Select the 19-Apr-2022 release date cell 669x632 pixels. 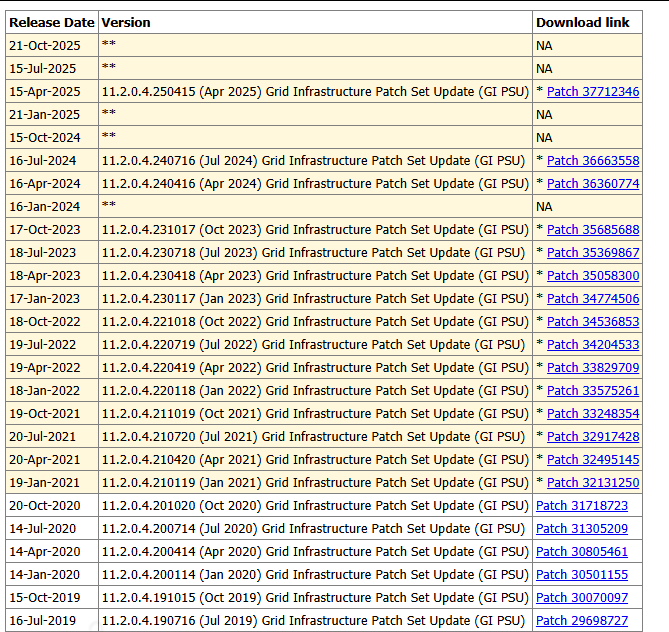point(52,368)
